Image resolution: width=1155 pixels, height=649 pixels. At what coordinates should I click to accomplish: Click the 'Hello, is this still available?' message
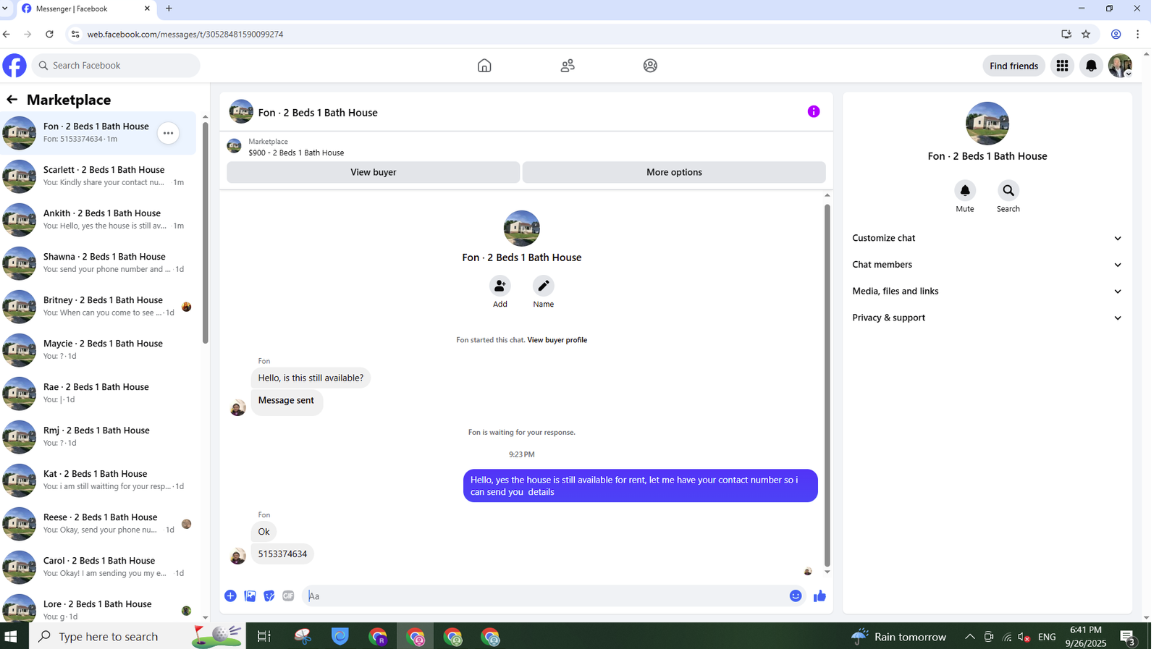[x=310, y=378]
